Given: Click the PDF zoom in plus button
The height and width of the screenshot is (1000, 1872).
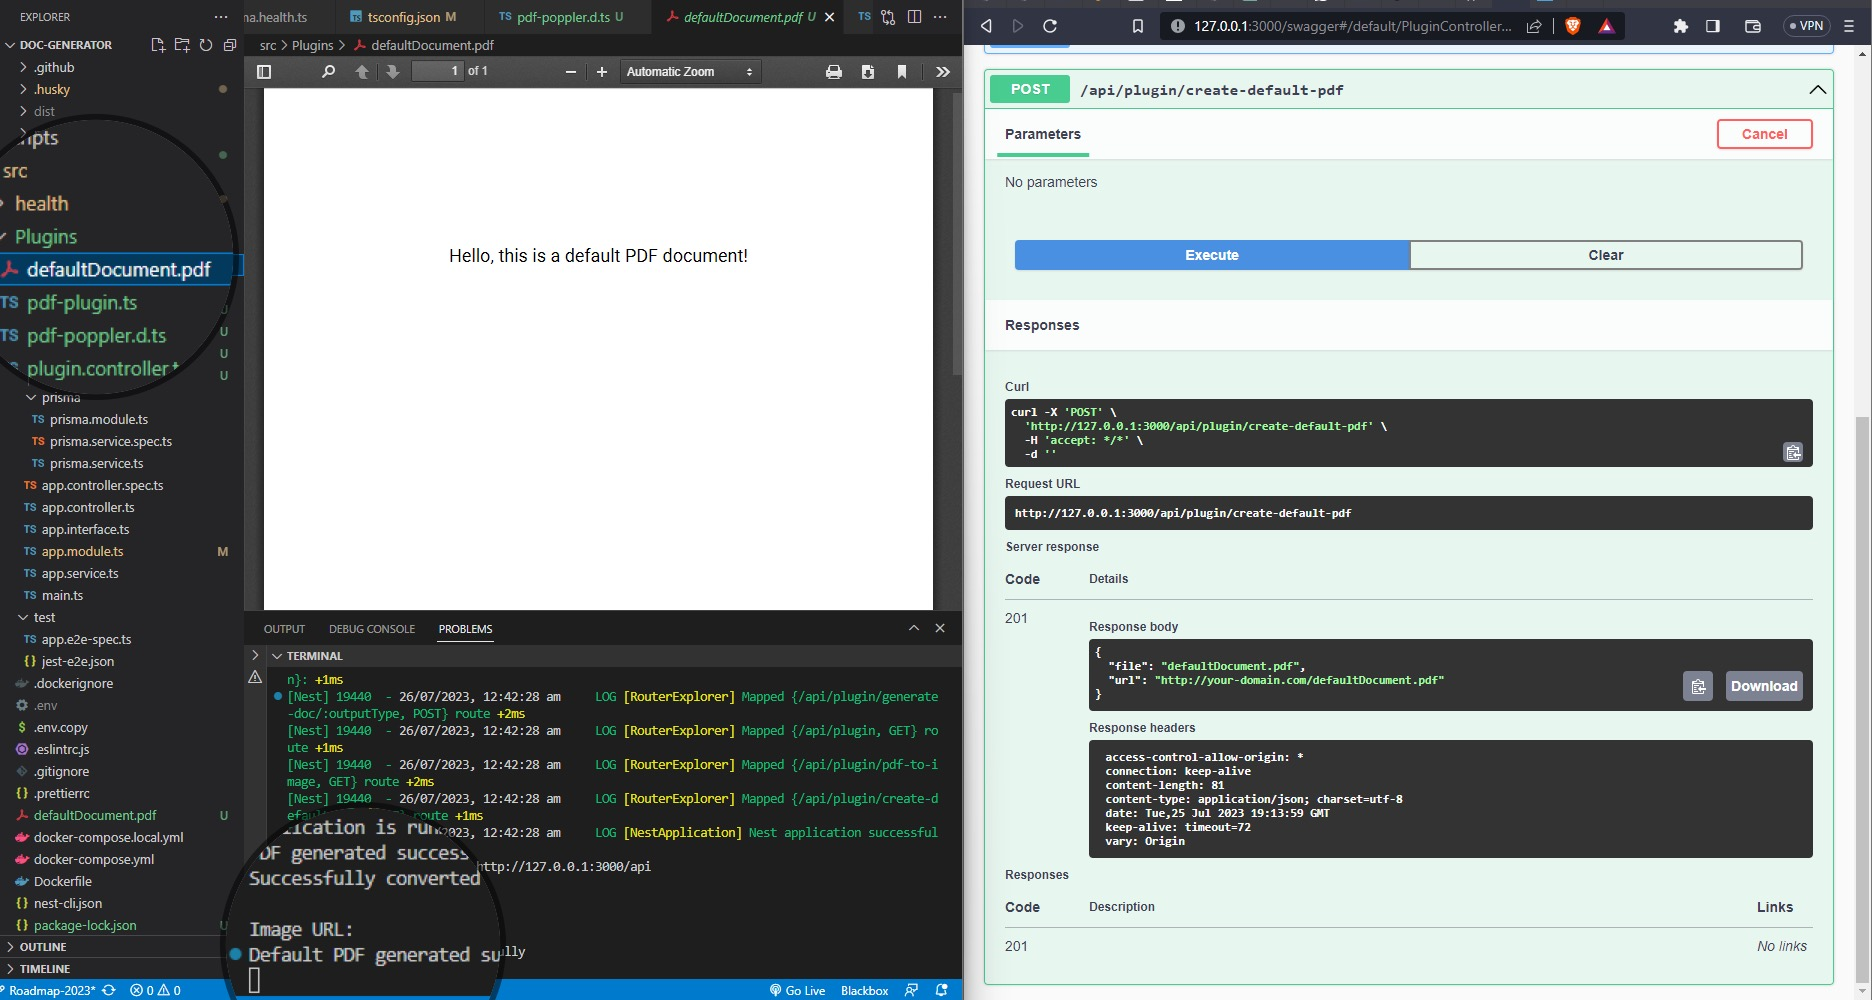Looking at the screenshot, I should (602, 72).
